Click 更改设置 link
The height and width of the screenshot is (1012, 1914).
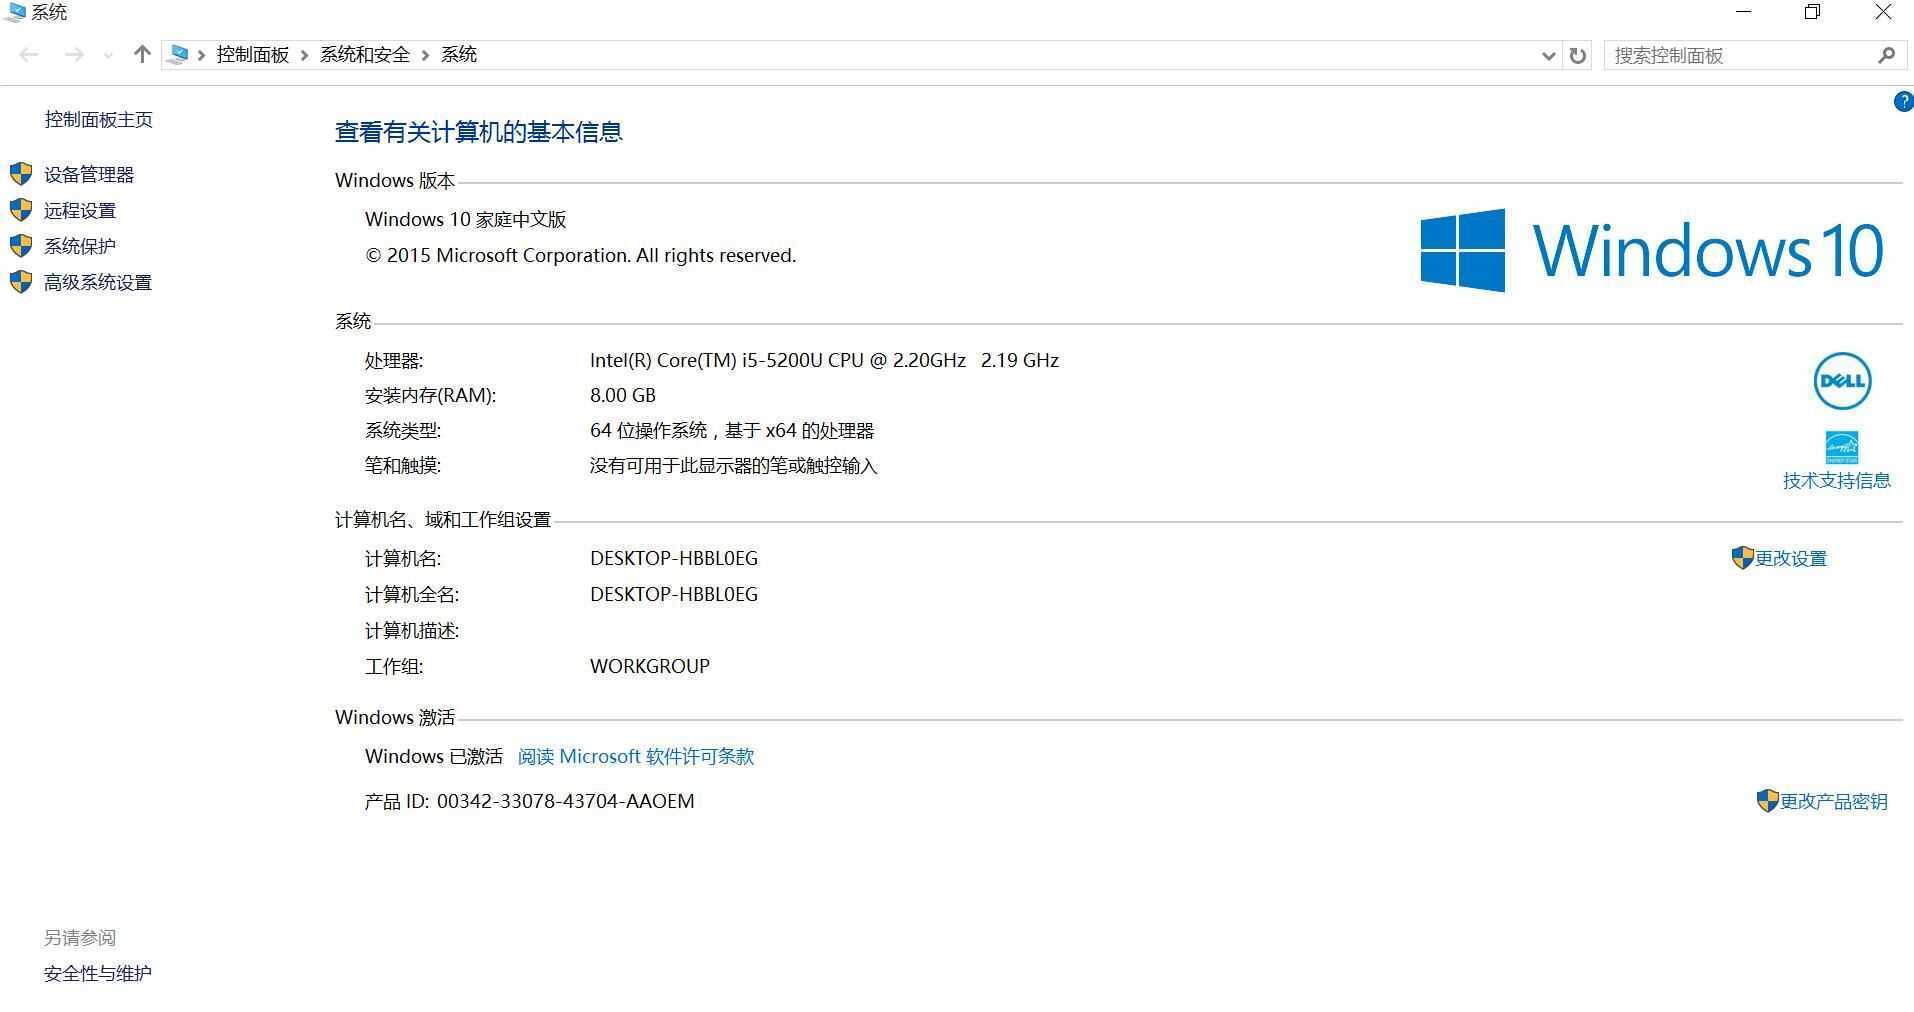click(x=1791, y=559)
